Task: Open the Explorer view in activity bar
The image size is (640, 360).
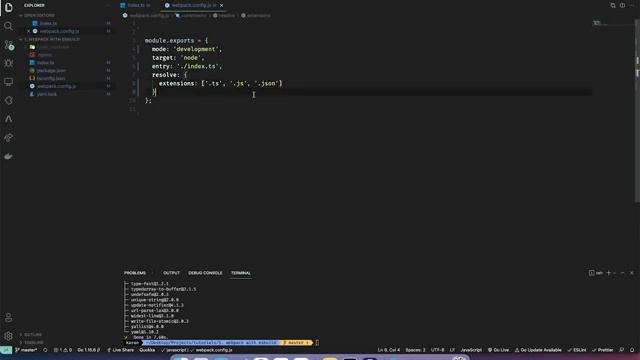Action: (9, 7)
